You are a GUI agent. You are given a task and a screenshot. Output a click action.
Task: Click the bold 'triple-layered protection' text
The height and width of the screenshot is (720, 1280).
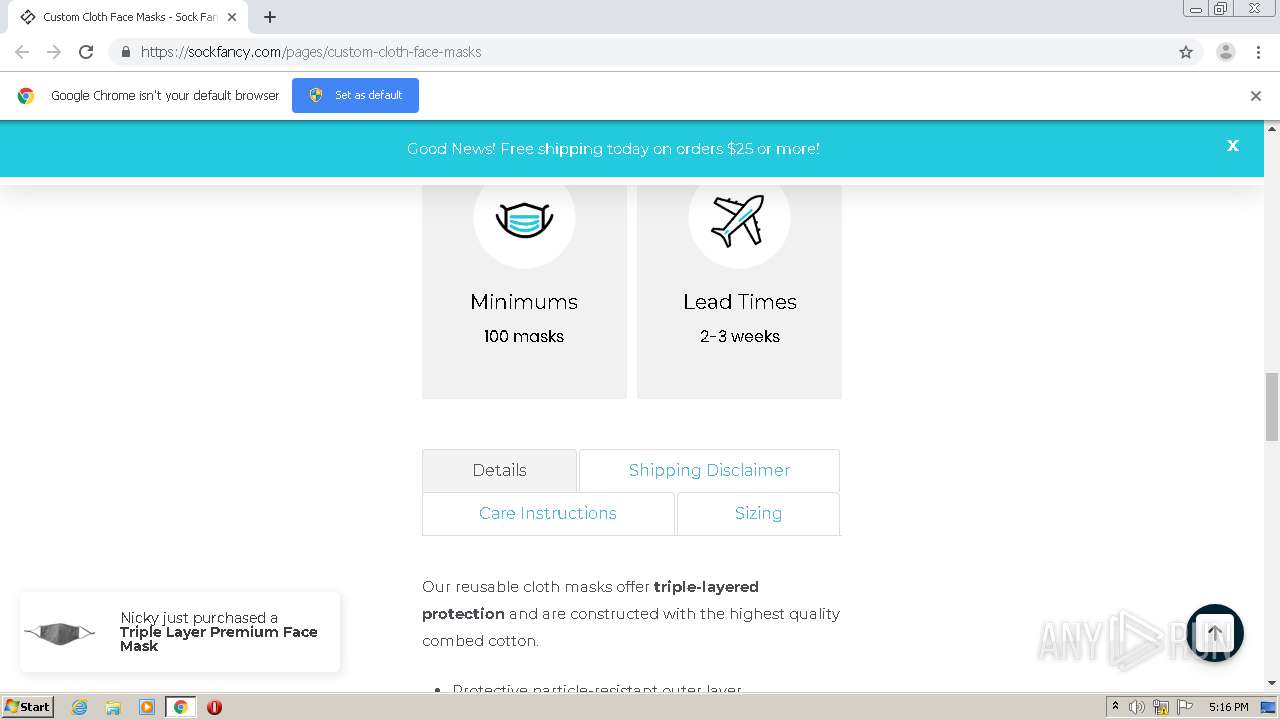coord(590,600)
